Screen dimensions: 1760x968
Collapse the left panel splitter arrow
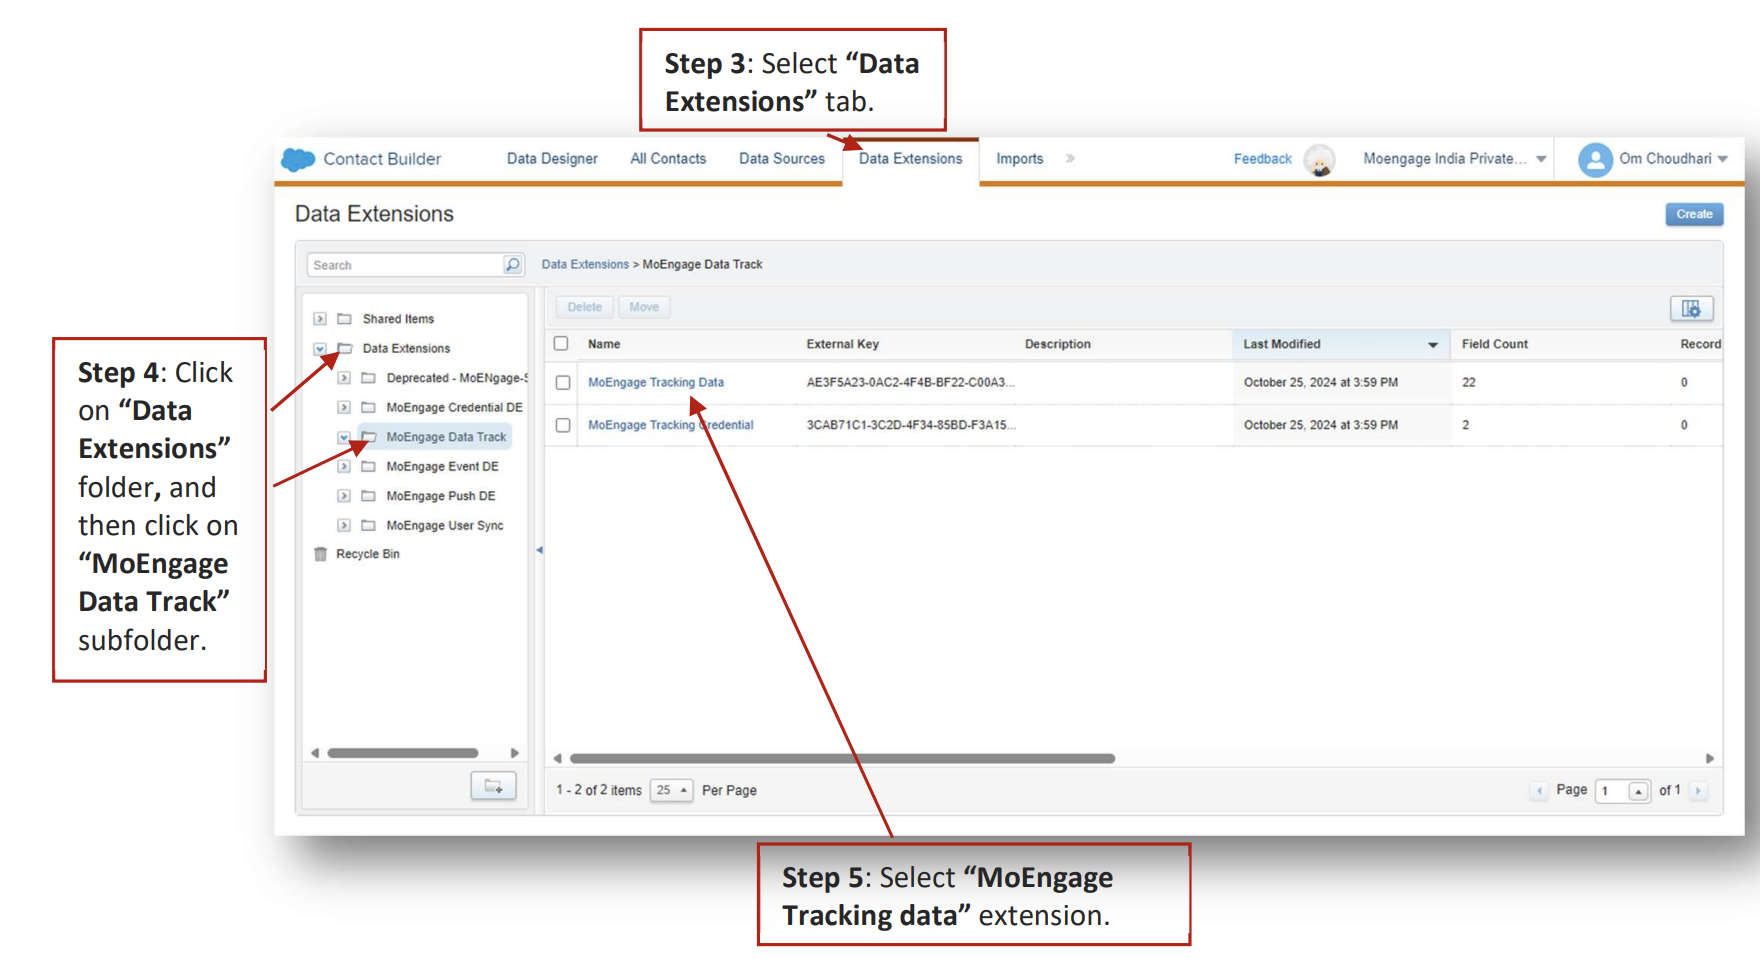[x=539, y=550]
